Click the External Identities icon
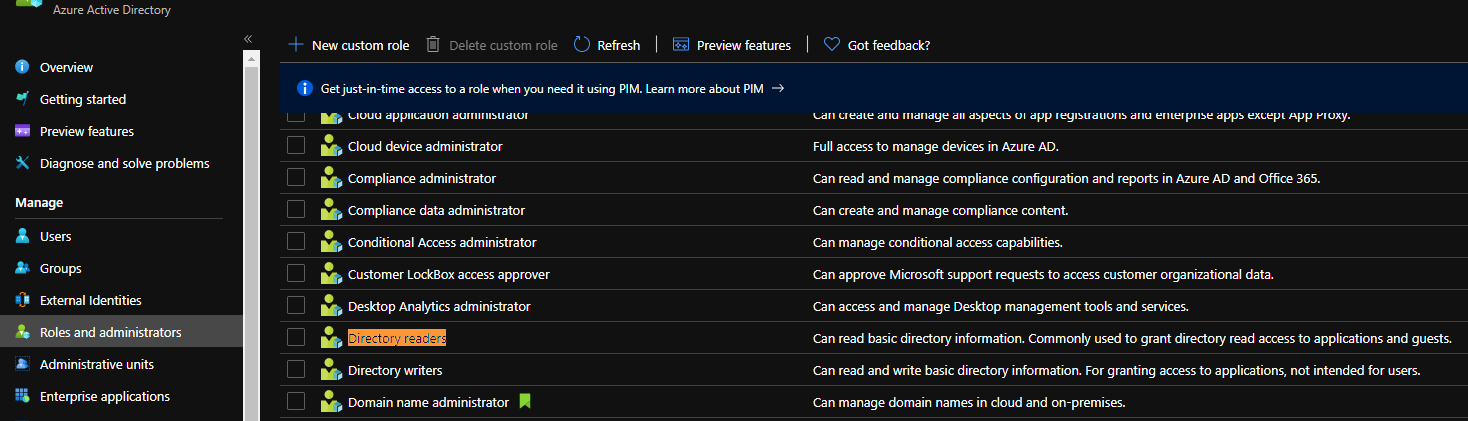The image size is (1468, 421). tap(22, 300)
